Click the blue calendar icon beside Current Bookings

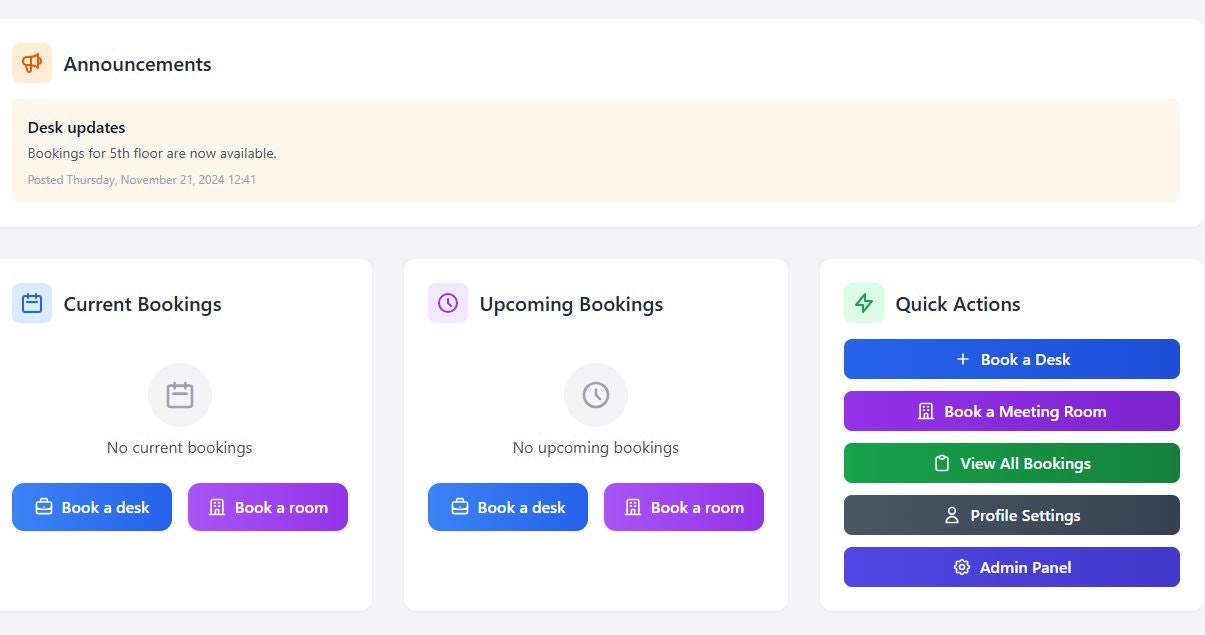coord(32,303)
